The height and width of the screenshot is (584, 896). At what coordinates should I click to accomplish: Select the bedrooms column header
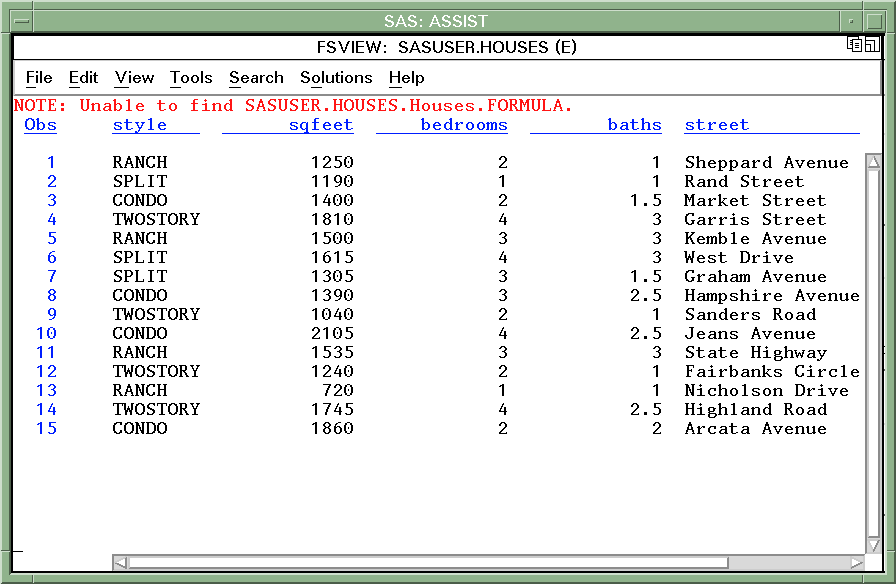coord(465,124)
